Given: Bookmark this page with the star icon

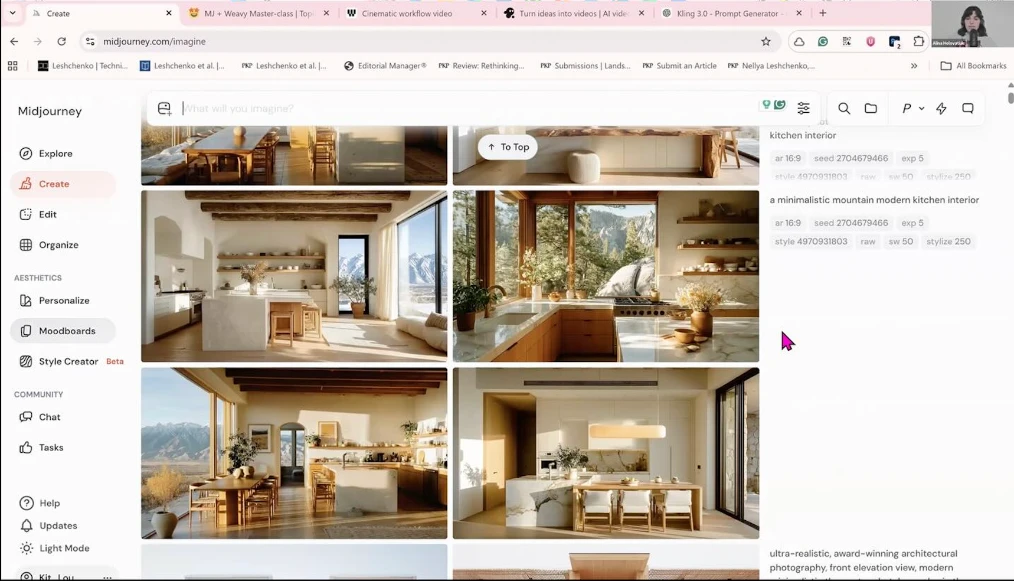Looking at the screenshot, I should pos(766,41).
